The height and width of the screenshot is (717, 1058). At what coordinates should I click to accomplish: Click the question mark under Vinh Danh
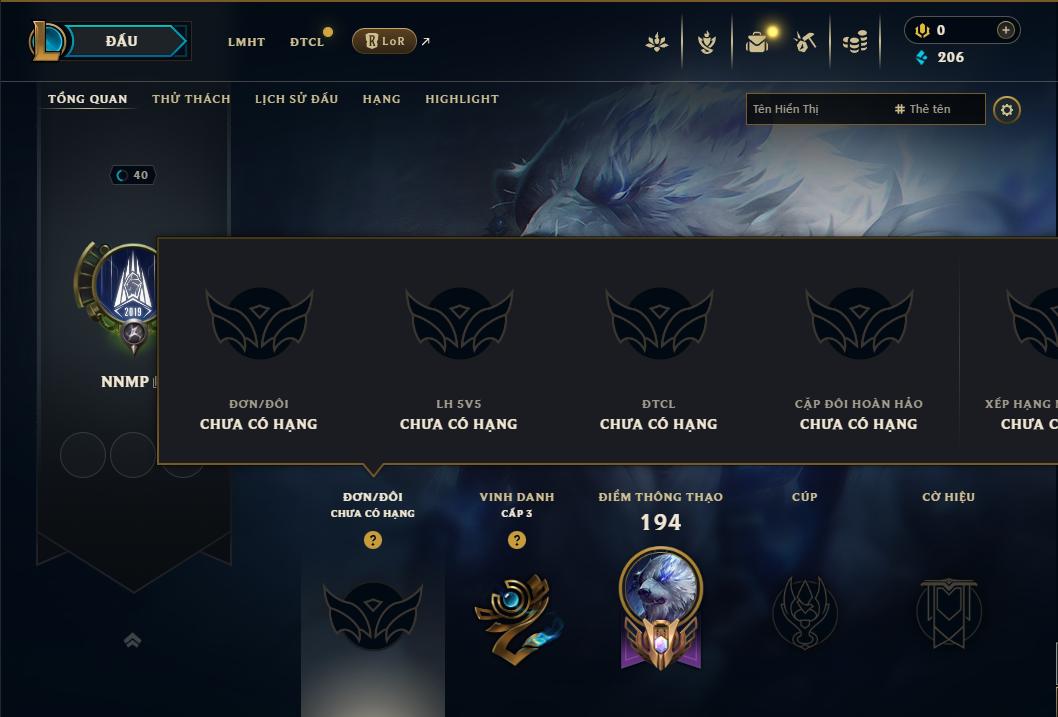tap(517, 540)
